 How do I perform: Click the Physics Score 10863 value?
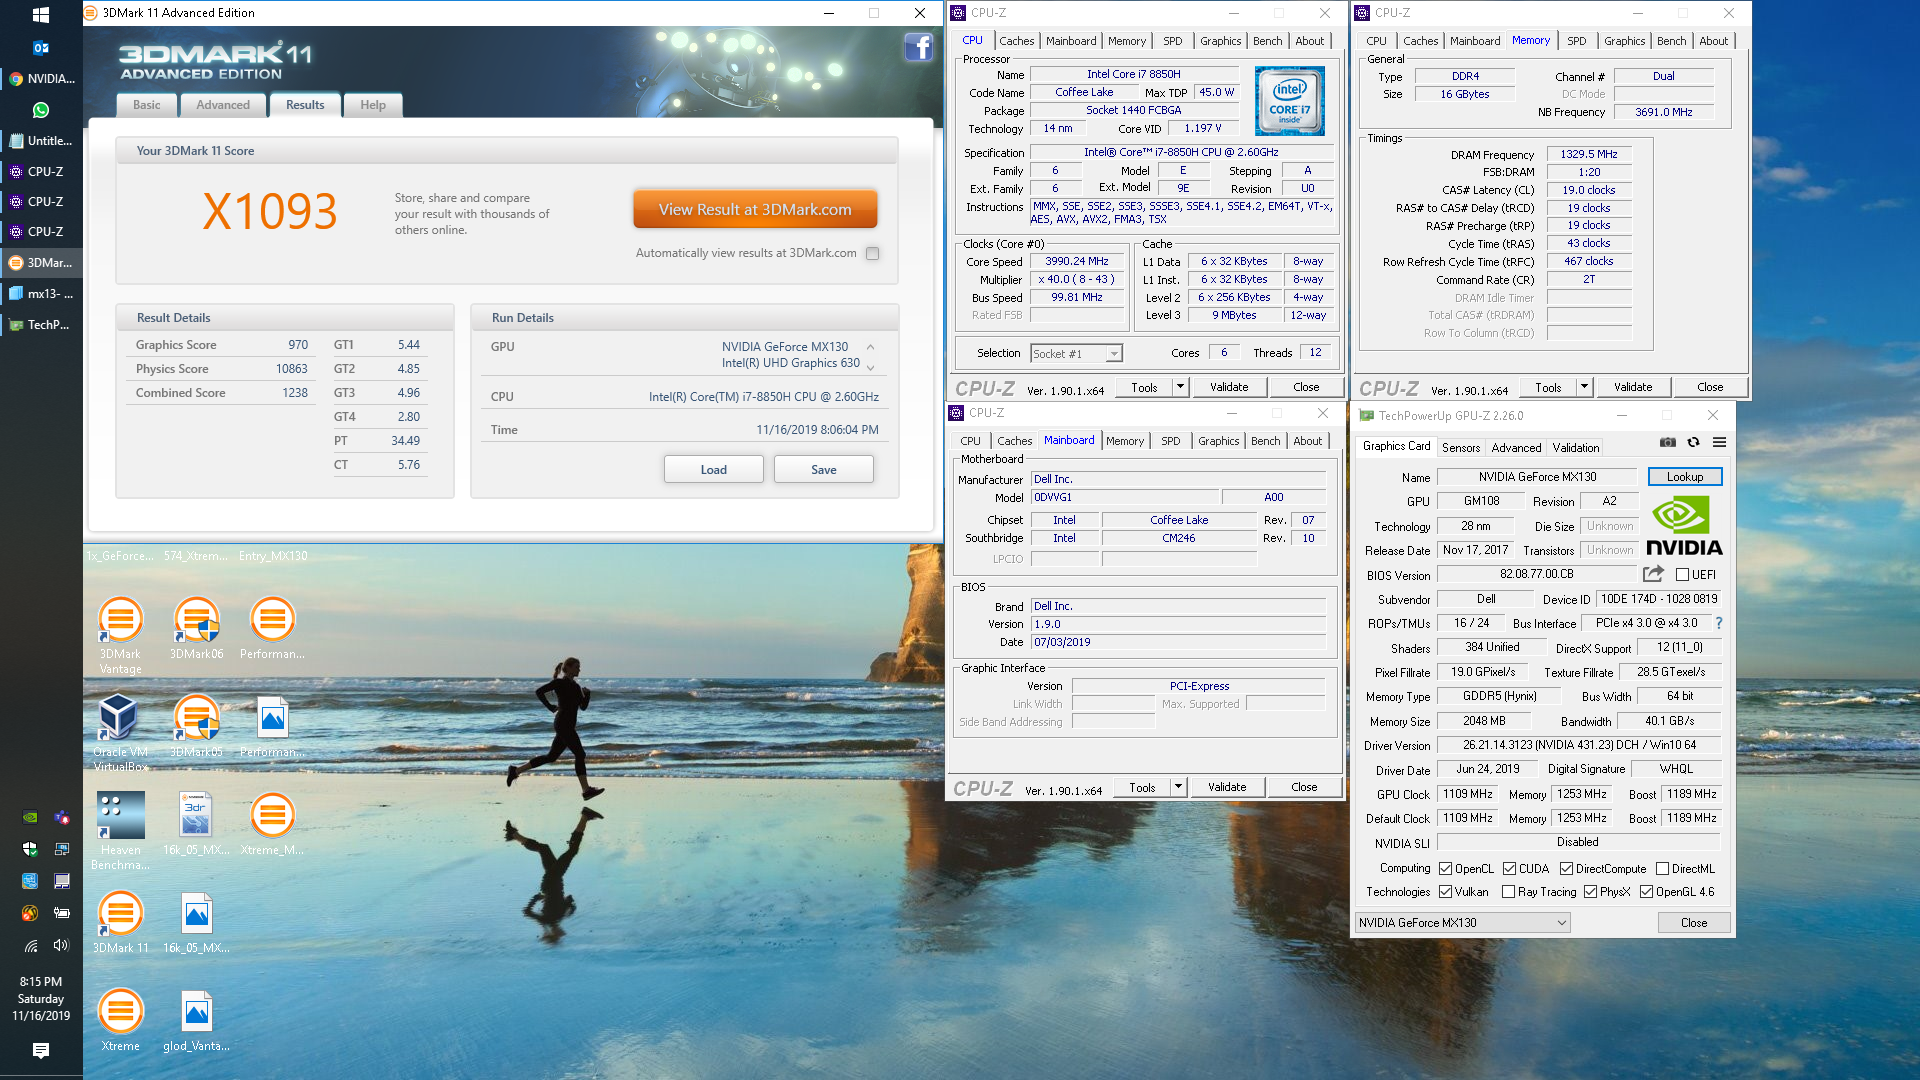click(x=292, y=369)
